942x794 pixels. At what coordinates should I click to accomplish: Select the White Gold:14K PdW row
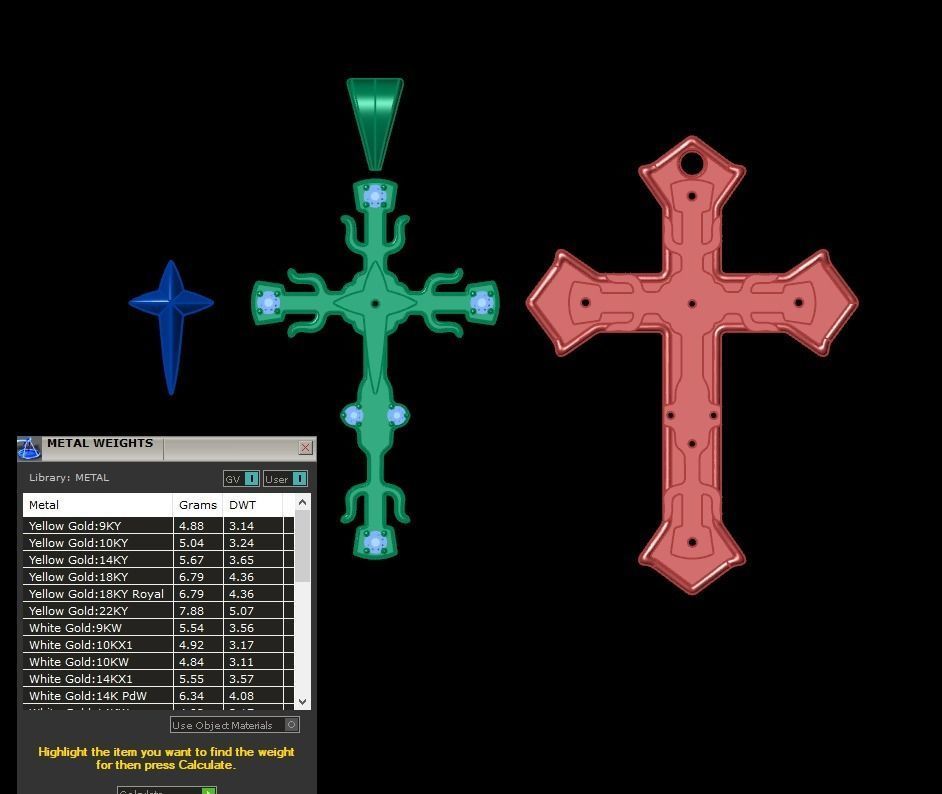coord(158,696)
